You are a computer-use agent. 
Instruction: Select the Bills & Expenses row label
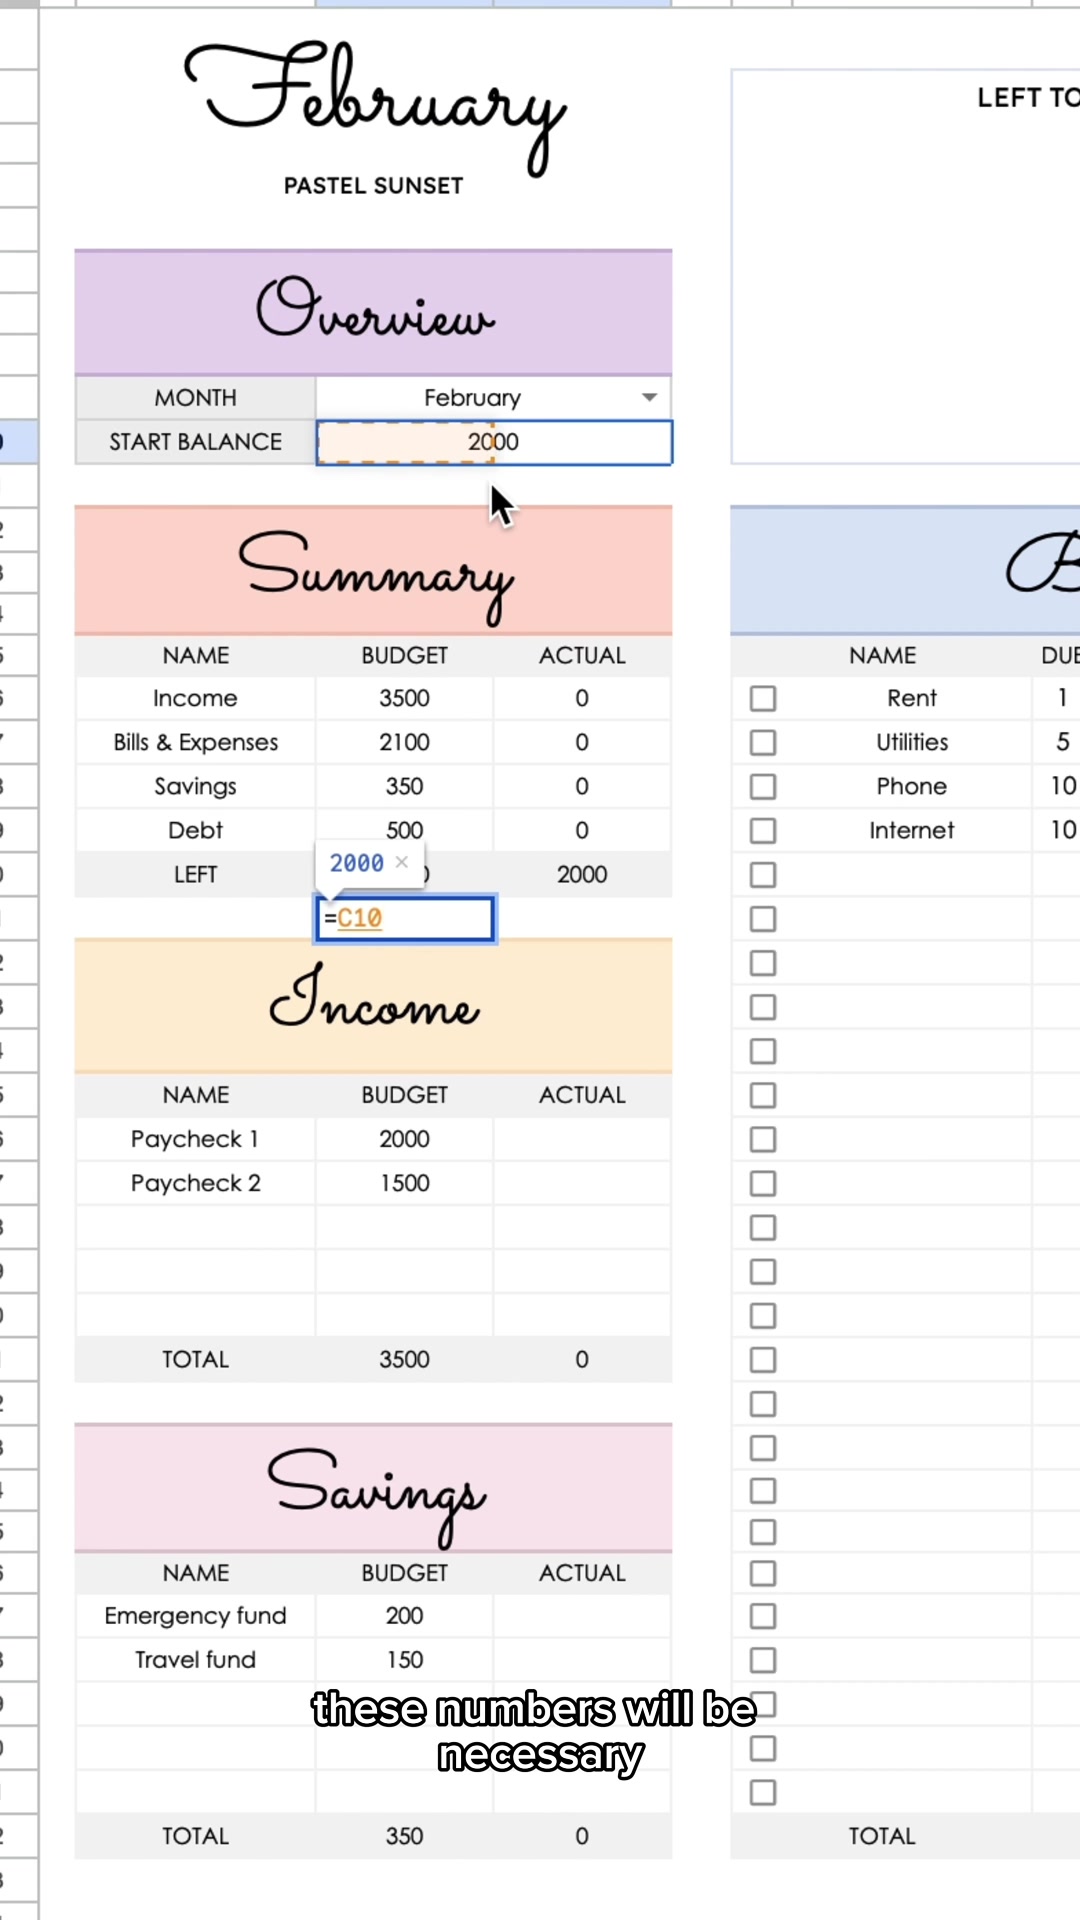click(196, 742)
